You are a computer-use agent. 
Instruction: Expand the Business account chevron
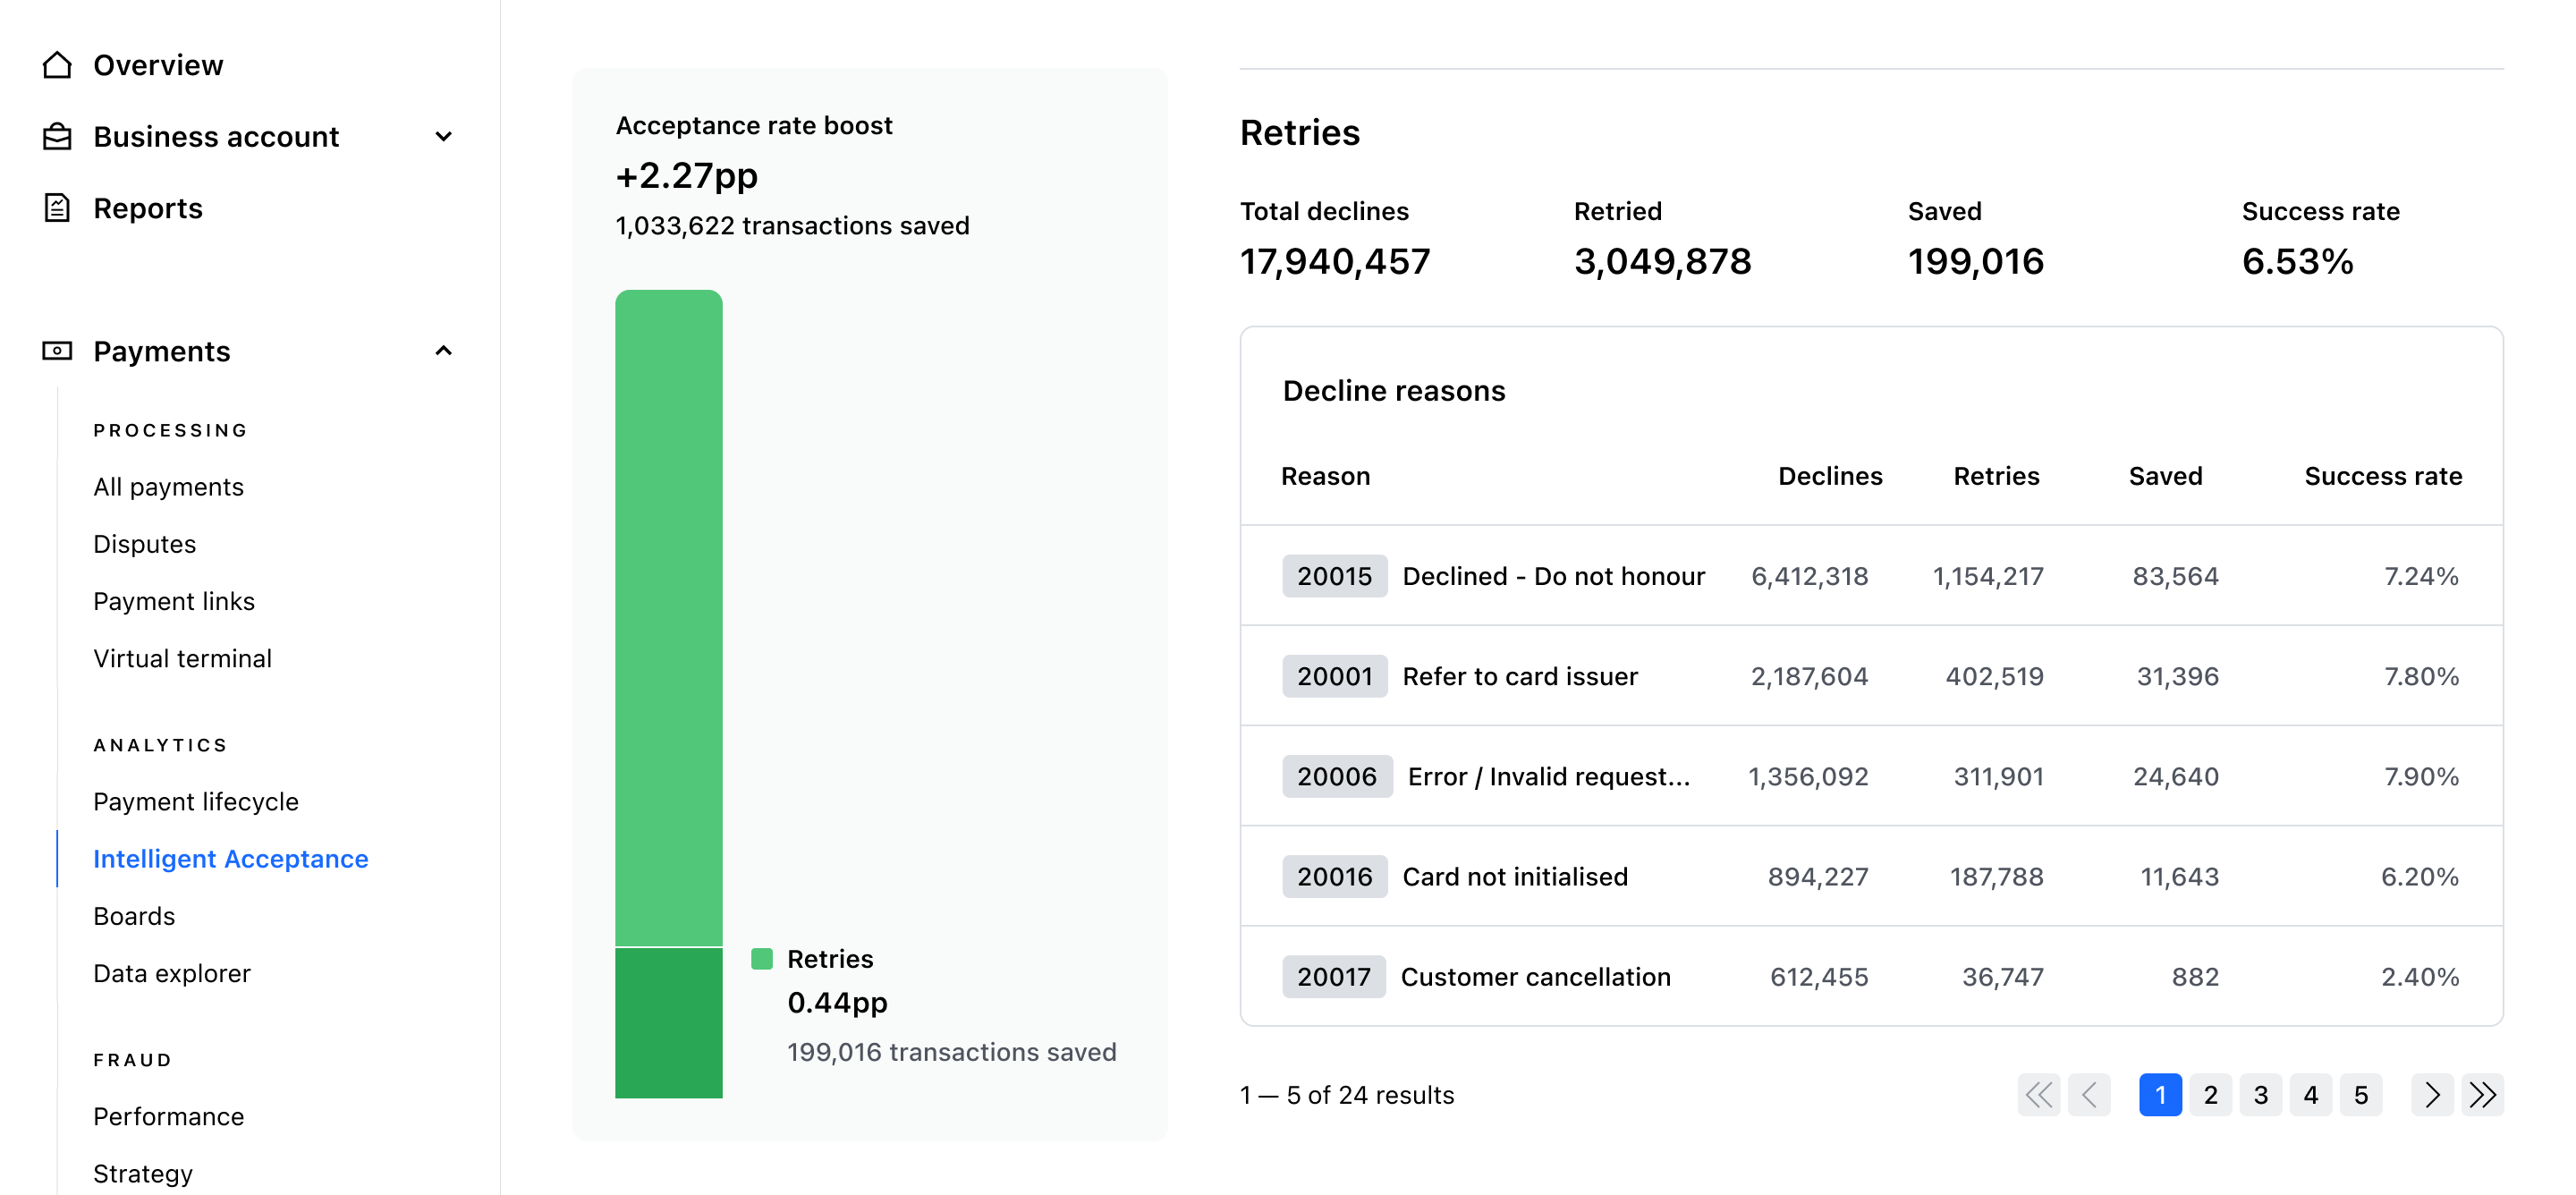coord(444,137)
